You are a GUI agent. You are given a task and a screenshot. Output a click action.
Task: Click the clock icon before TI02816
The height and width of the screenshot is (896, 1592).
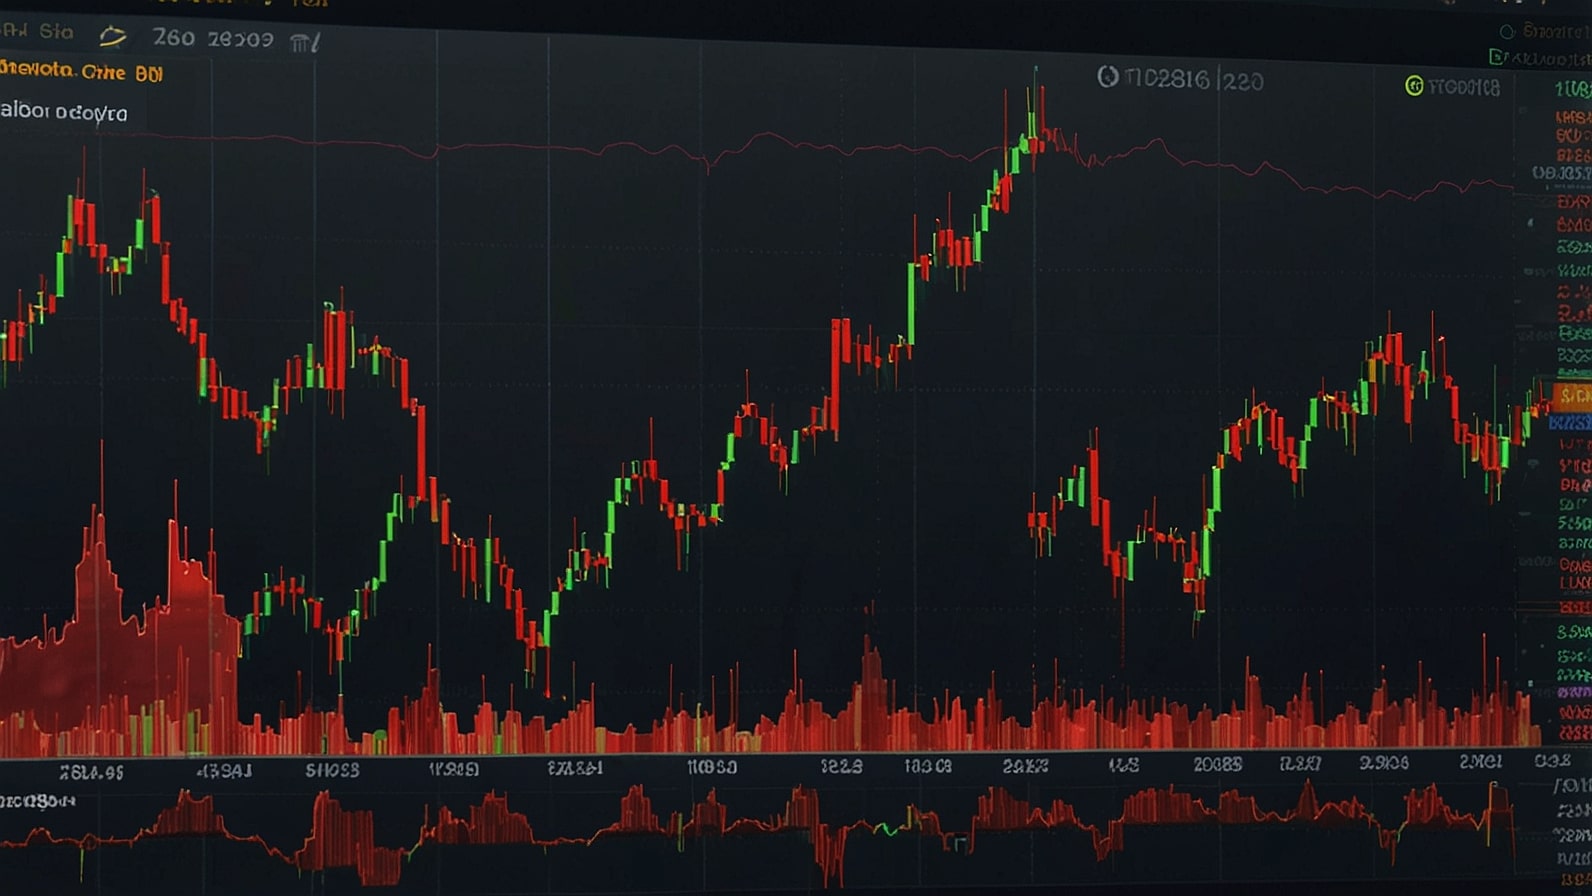(1107, 77)
